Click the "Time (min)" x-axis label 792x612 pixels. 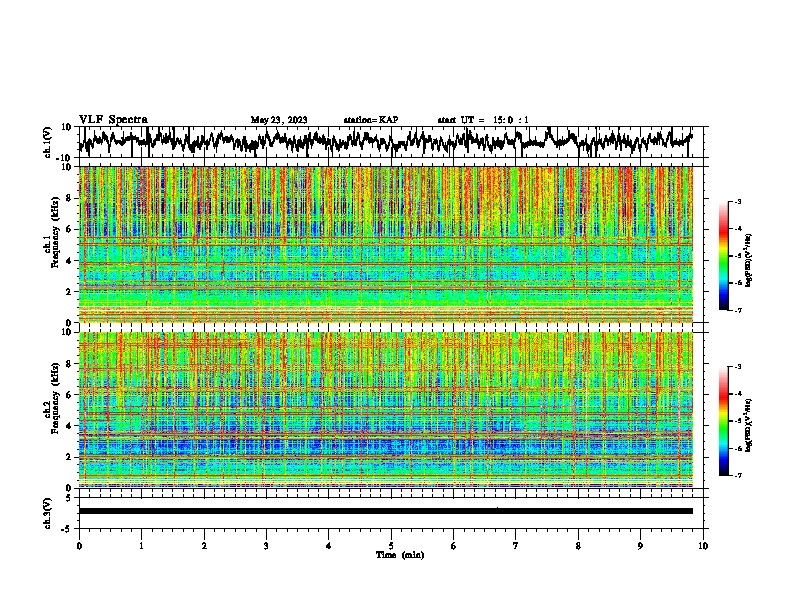click(400, 555)
